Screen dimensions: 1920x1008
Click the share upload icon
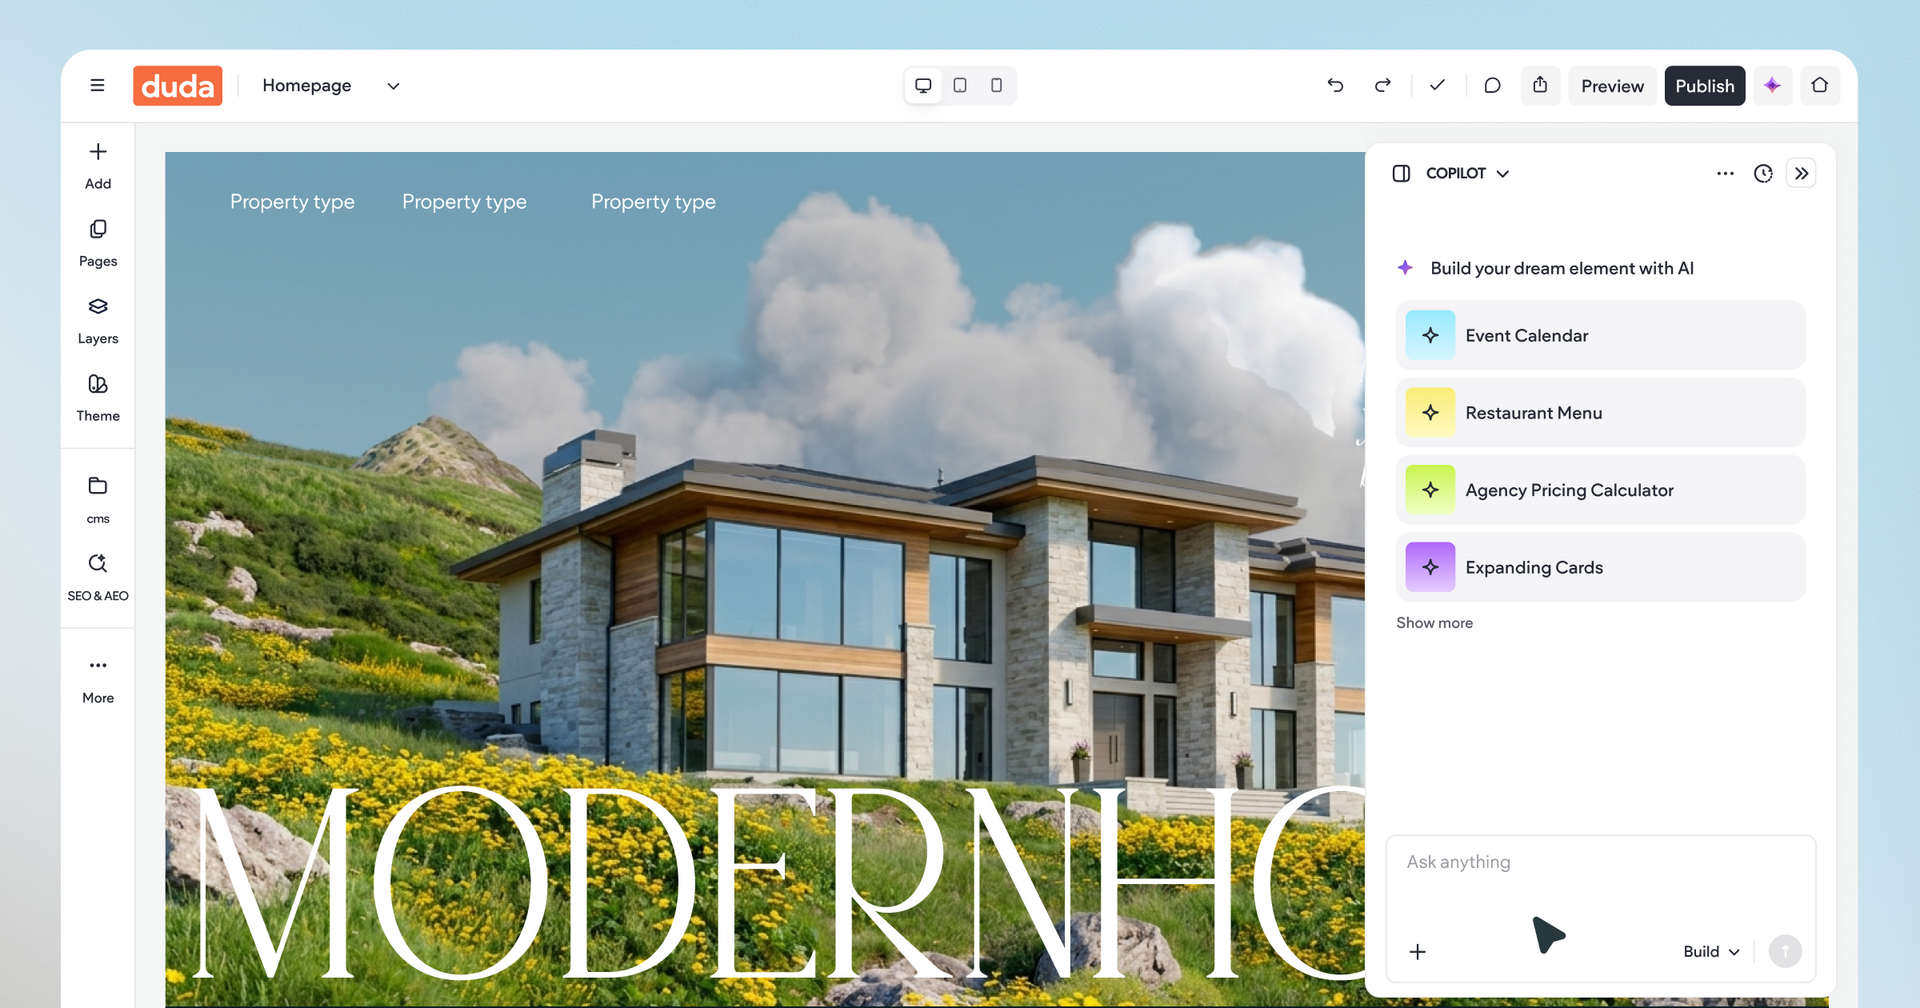tap(1540, 86)
